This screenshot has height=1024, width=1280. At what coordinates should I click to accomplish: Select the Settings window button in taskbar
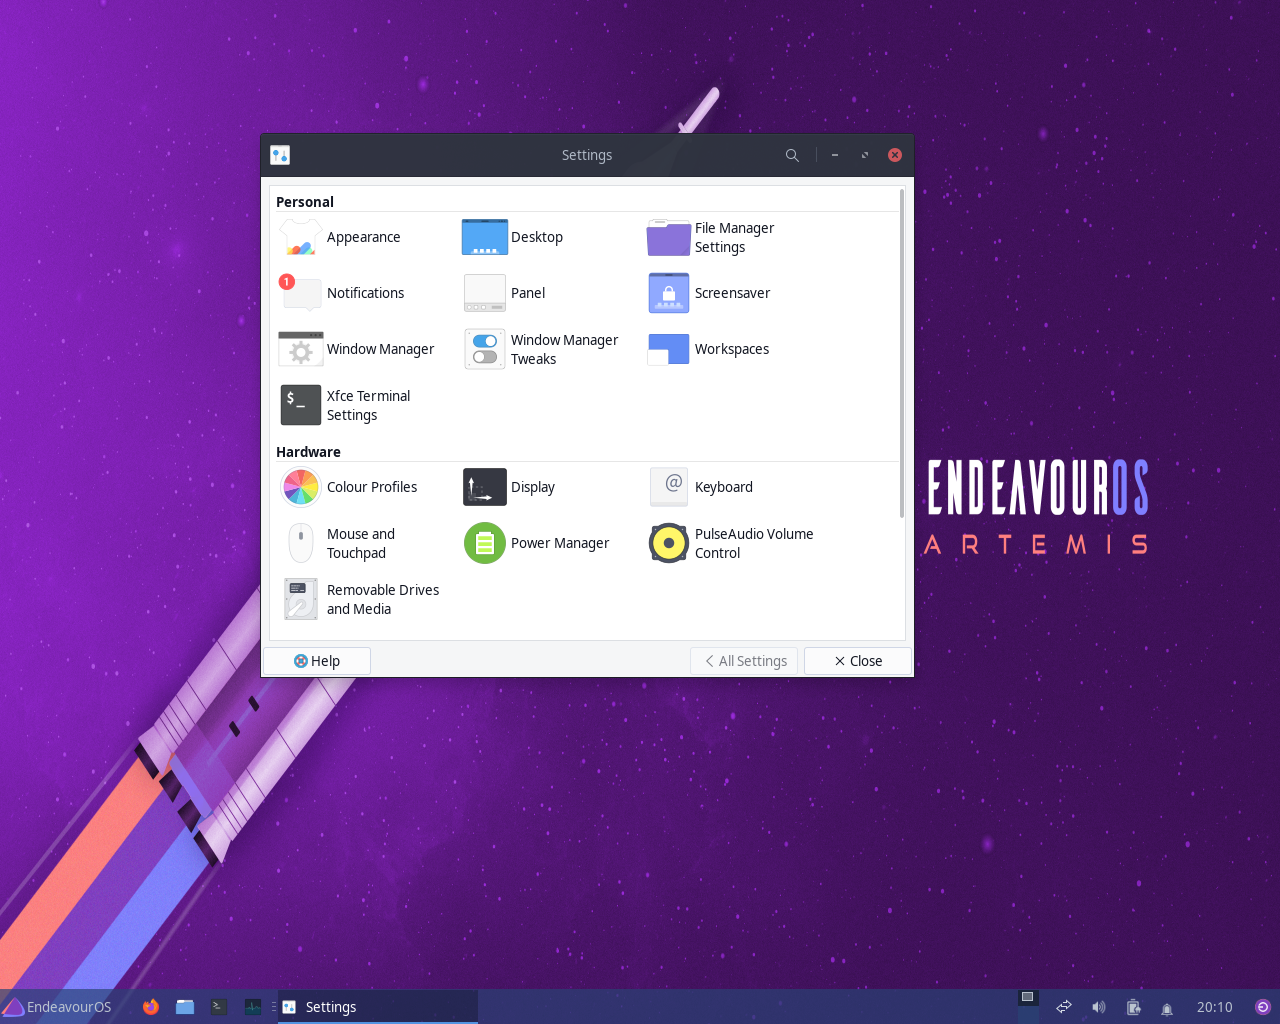[378, 1007]
